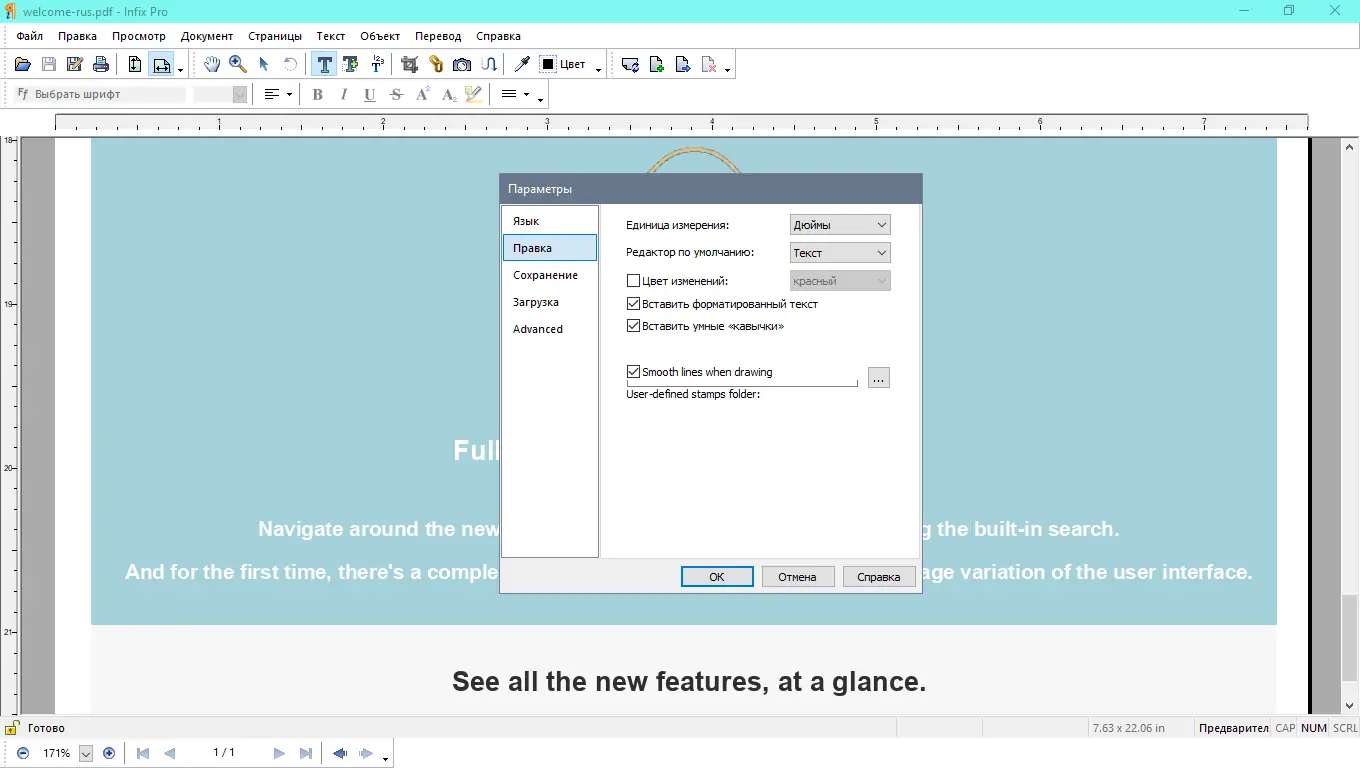Select the Object arrow pointer tool
The height and width of the screenshot is (768, 1360).
264,65
